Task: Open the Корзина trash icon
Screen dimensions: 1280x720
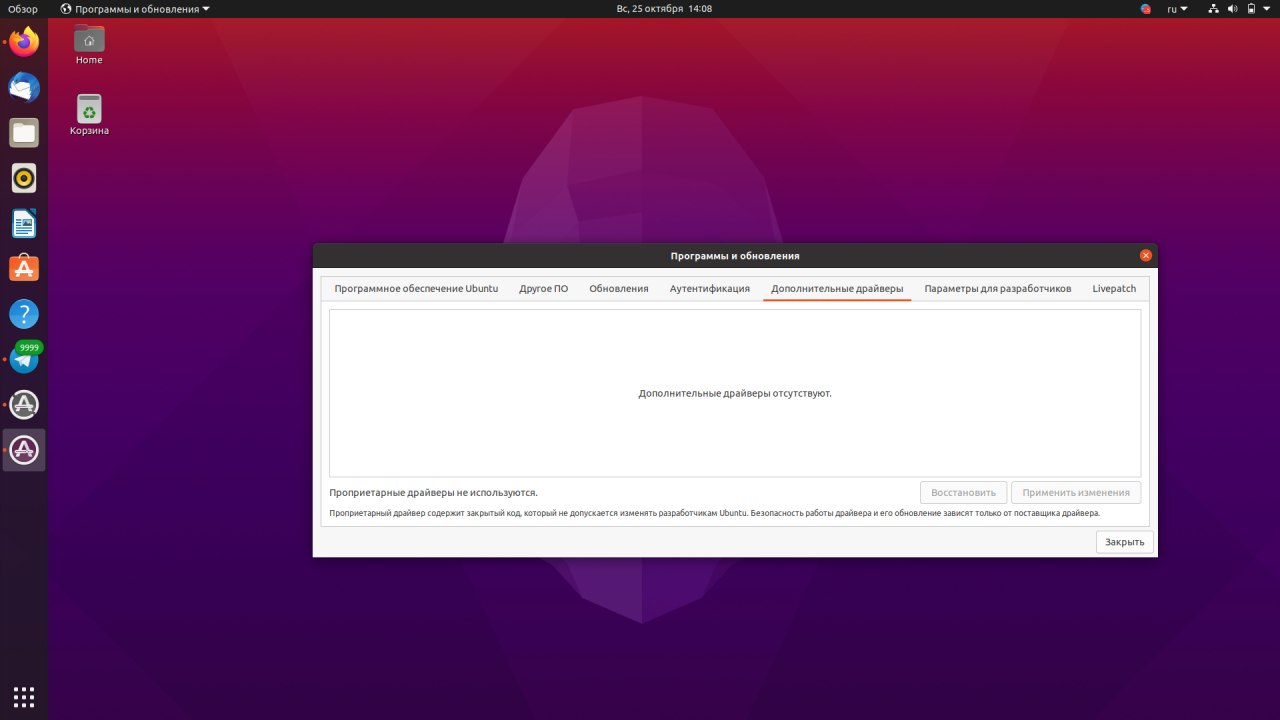Action: pos(89,115)
